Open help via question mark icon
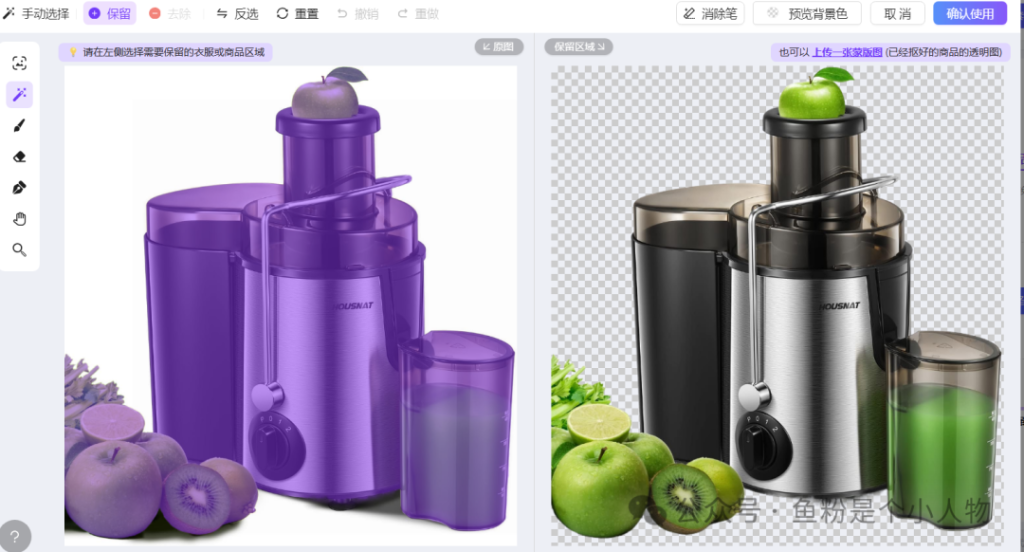Screen dimensions: 1024x552 pos(14,535)
